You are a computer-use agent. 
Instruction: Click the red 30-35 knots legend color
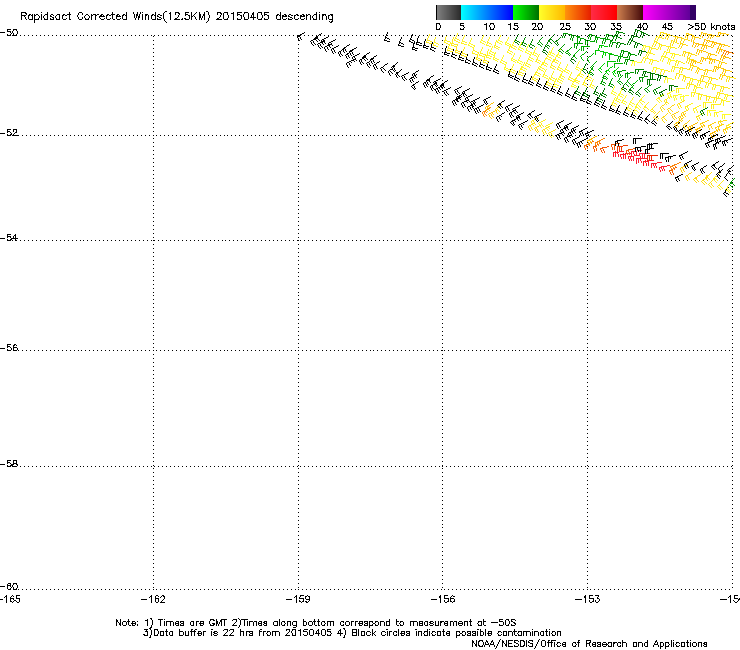604,12
